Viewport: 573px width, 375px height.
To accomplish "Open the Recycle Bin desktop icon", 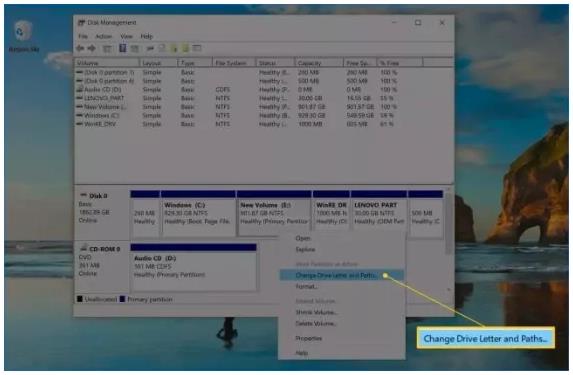I will (x=23, y=31).
